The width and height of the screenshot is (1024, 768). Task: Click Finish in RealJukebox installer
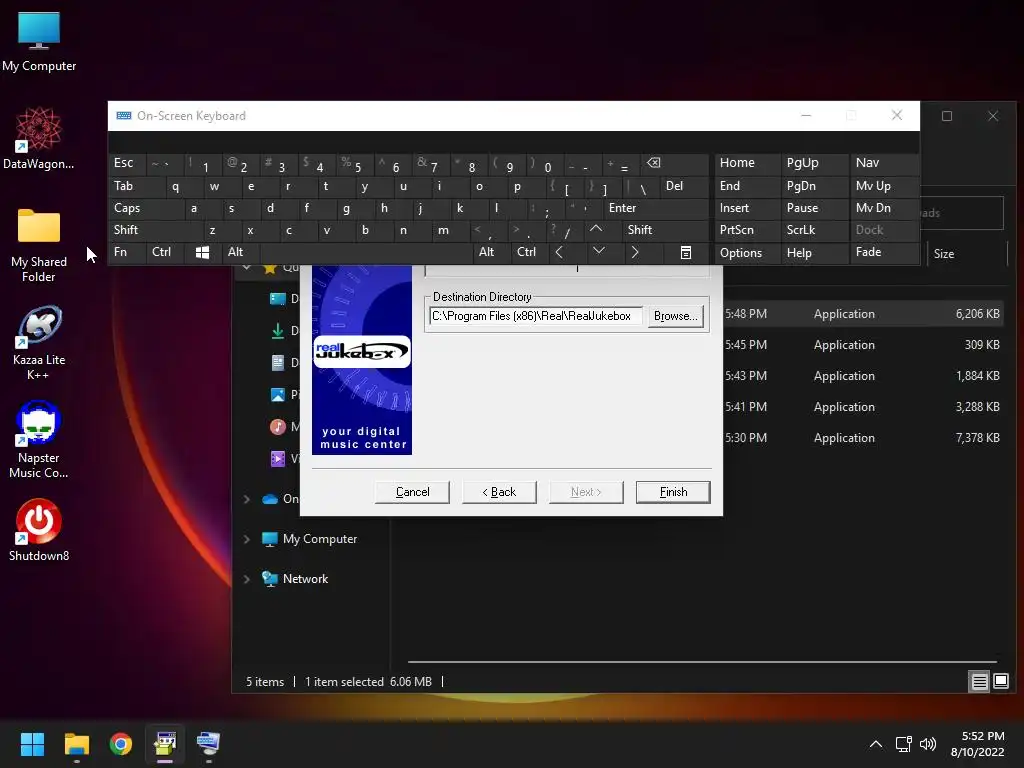[673, 492]
